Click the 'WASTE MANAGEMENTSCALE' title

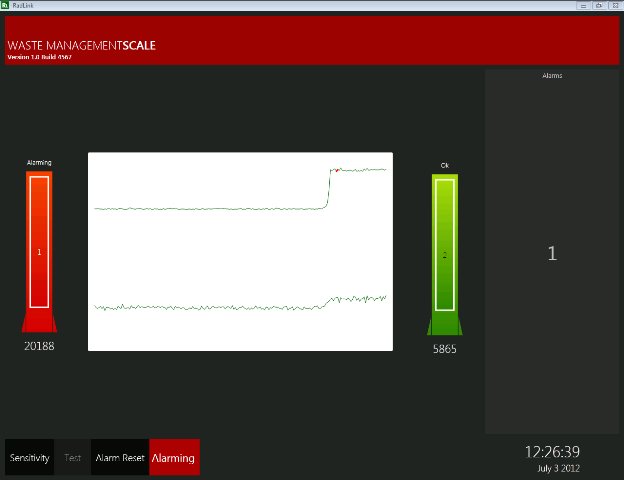pos(82,45)
